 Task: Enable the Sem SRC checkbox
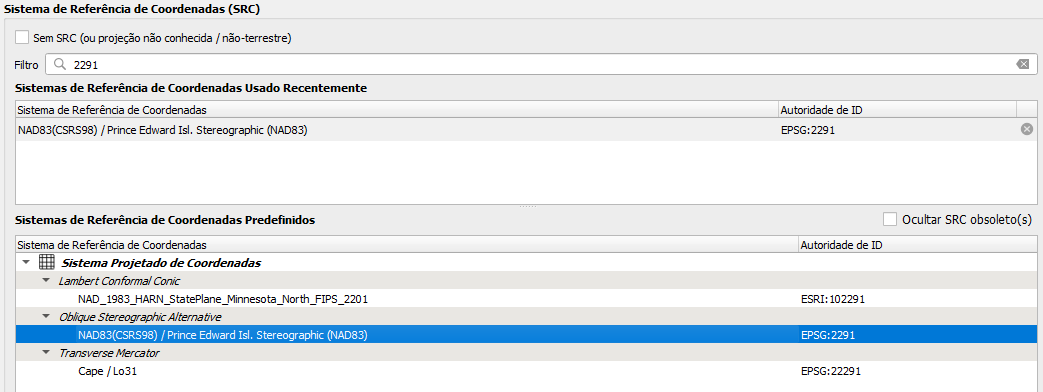coord(22,37)
